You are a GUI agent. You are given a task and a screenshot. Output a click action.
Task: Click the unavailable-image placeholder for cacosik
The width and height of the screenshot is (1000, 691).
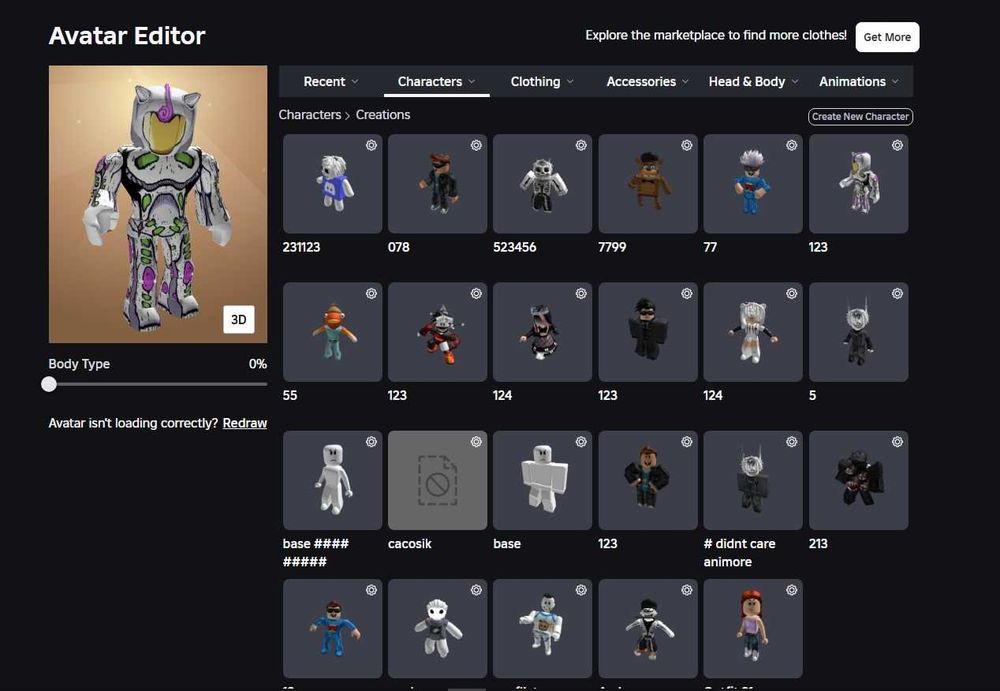click(438, 480)
